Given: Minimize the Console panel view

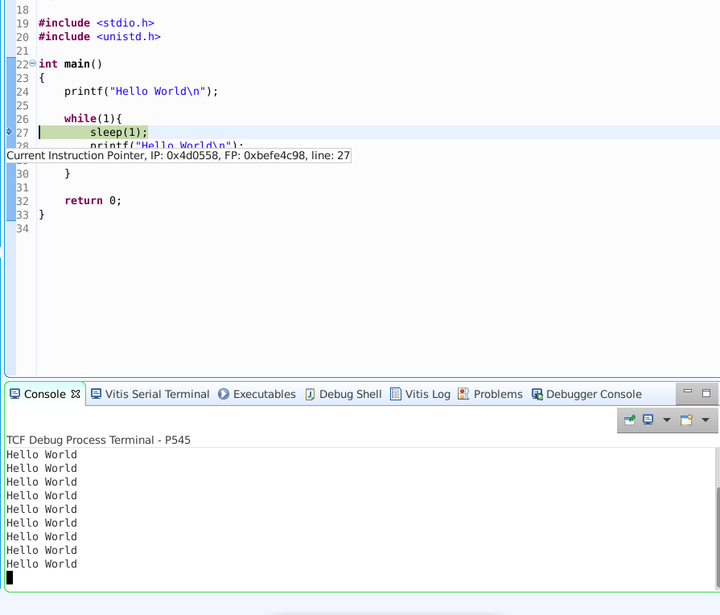Looking at the screenshot, I should 687,393.
